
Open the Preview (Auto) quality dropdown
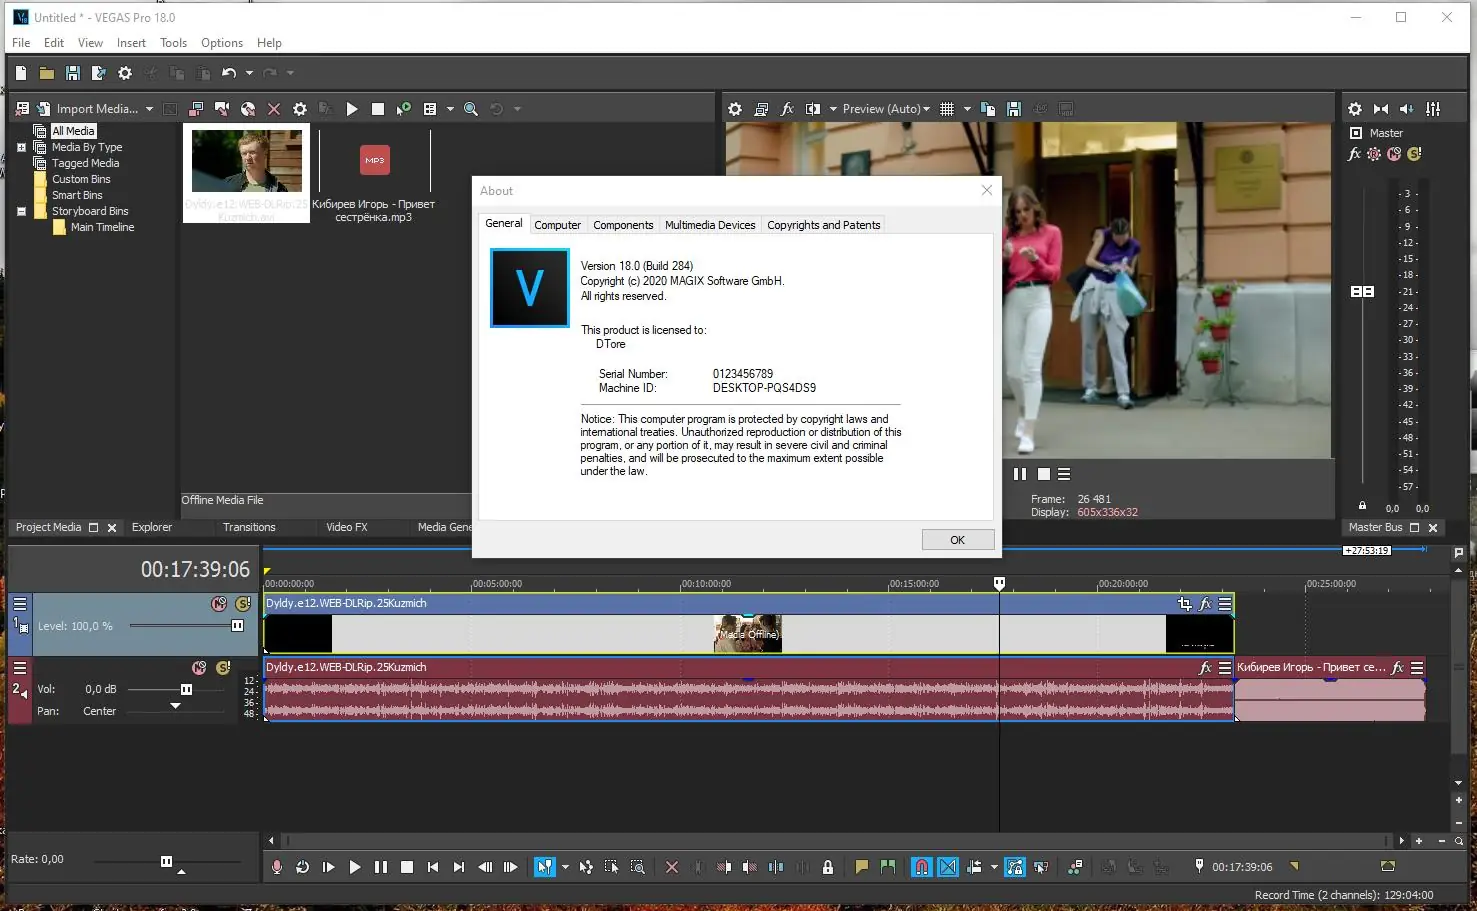point(885,109)
